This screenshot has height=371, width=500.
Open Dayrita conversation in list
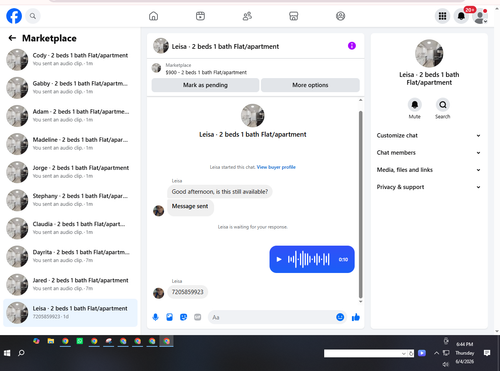pyautogui.click(x=70, y=256)
